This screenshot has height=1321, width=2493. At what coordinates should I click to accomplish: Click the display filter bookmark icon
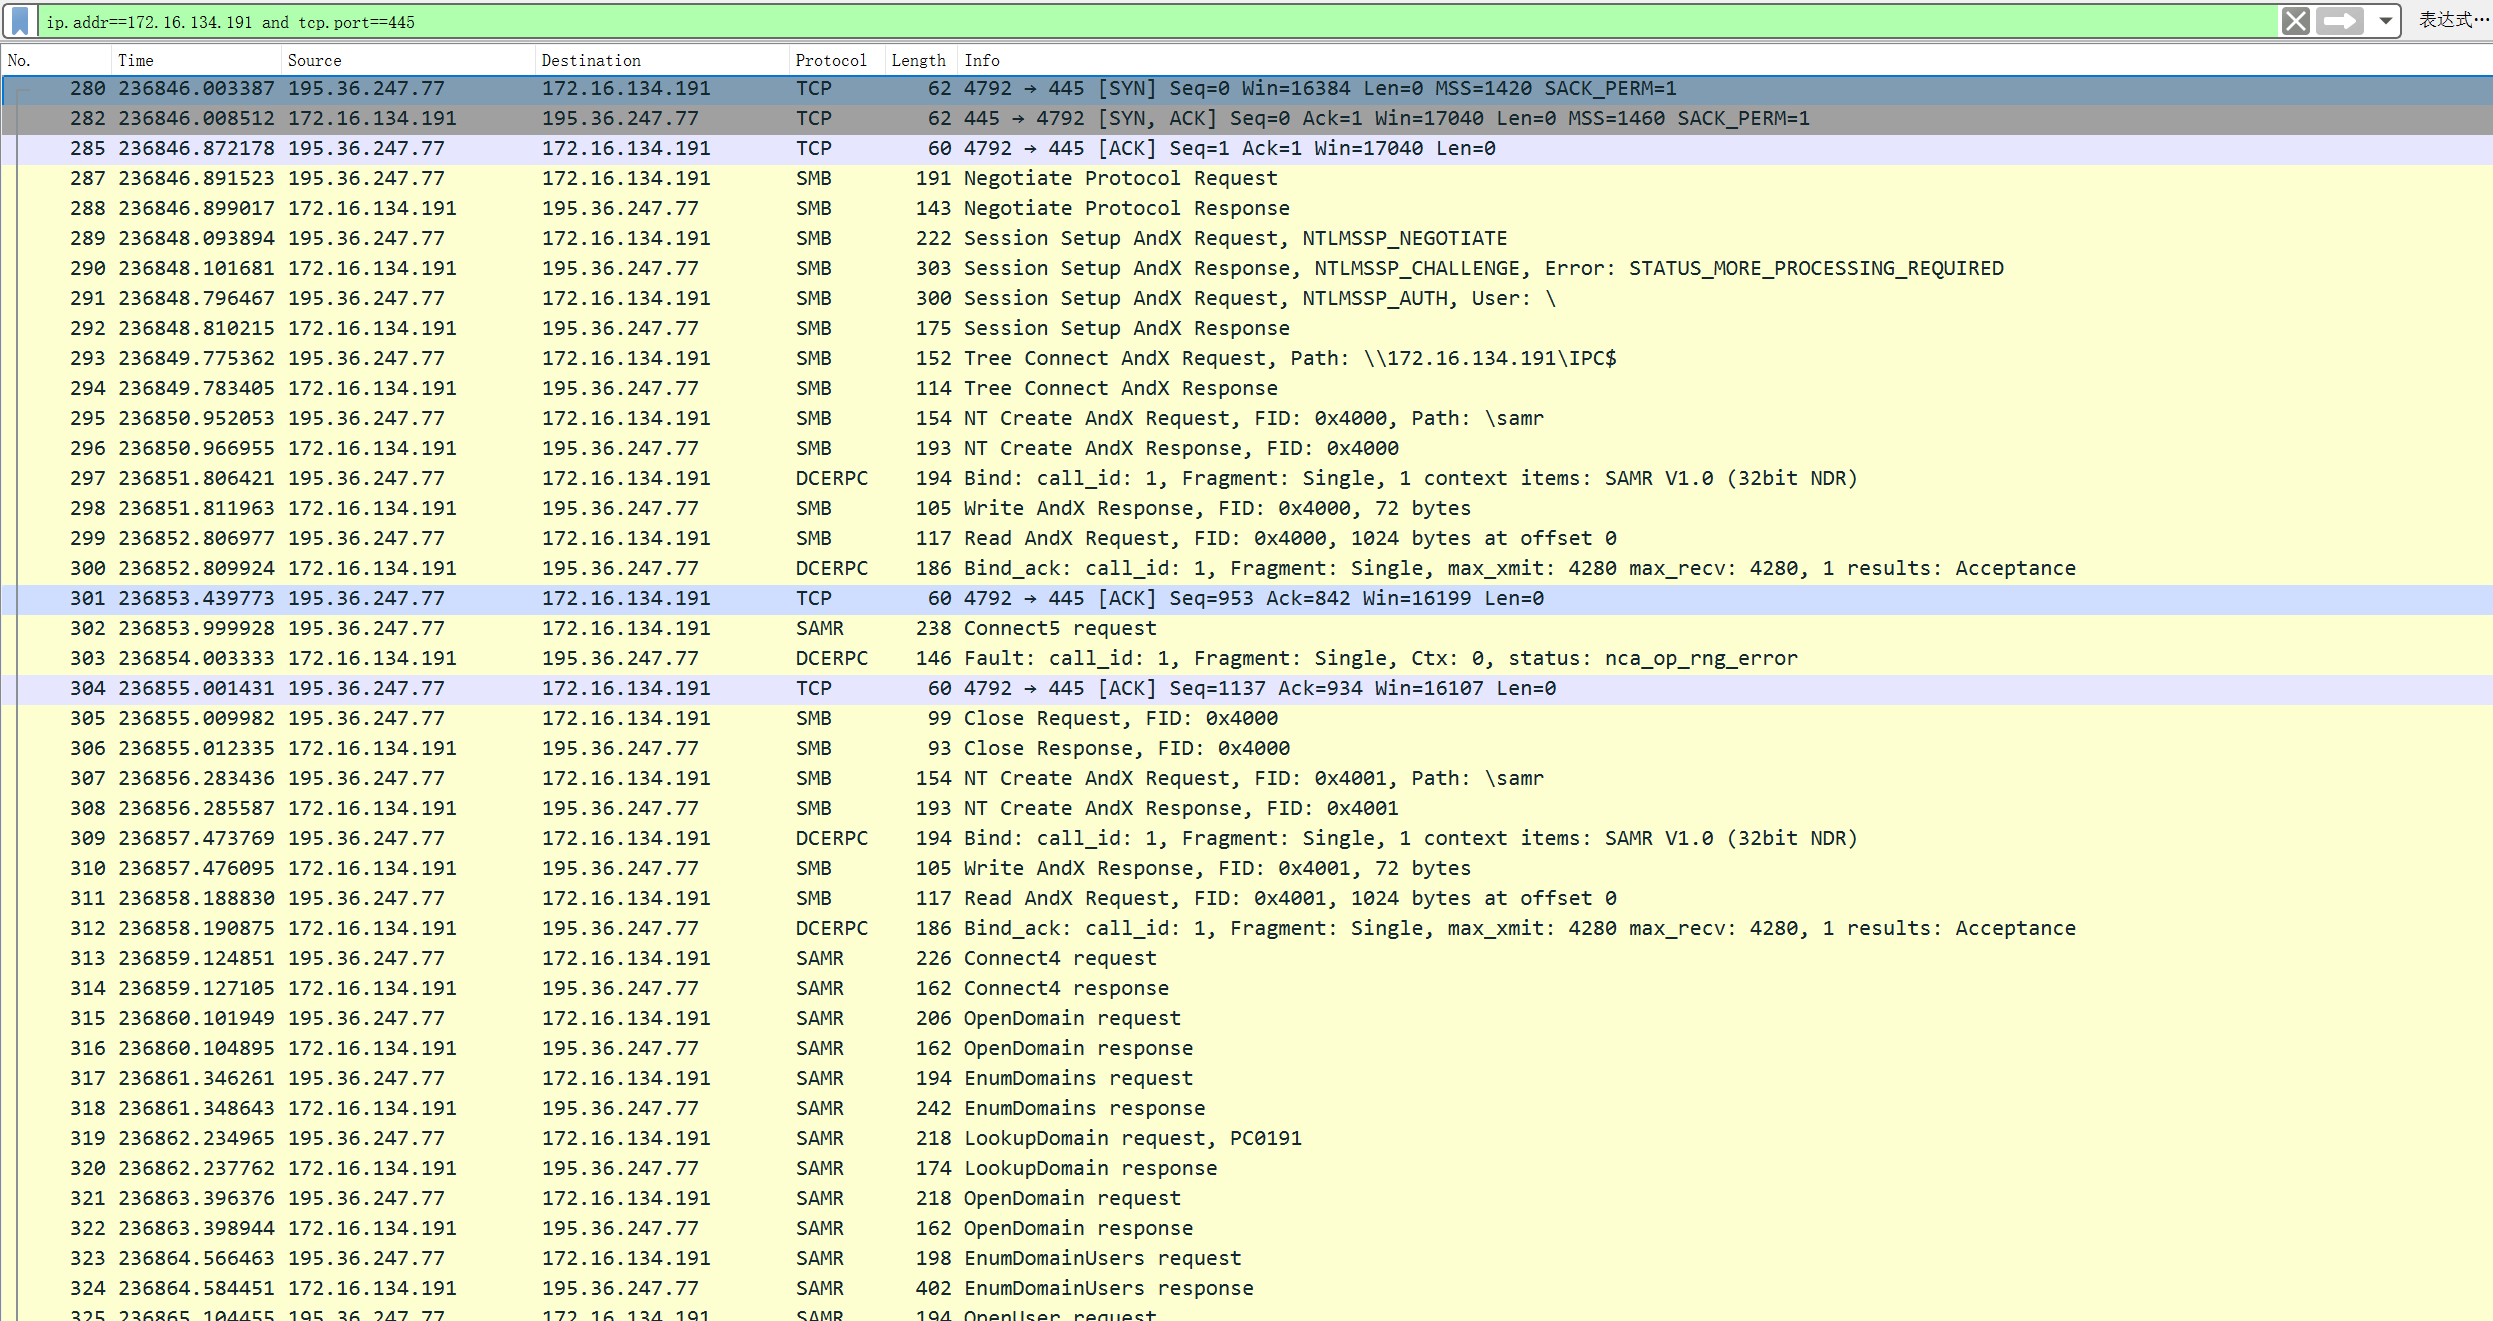point(20,21)
